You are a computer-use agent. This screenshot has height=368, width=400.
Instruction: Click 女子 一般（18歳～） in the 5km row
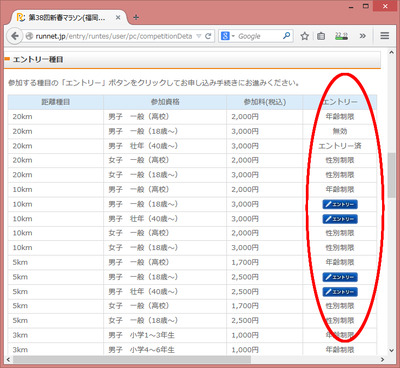(x=143, y=321)
